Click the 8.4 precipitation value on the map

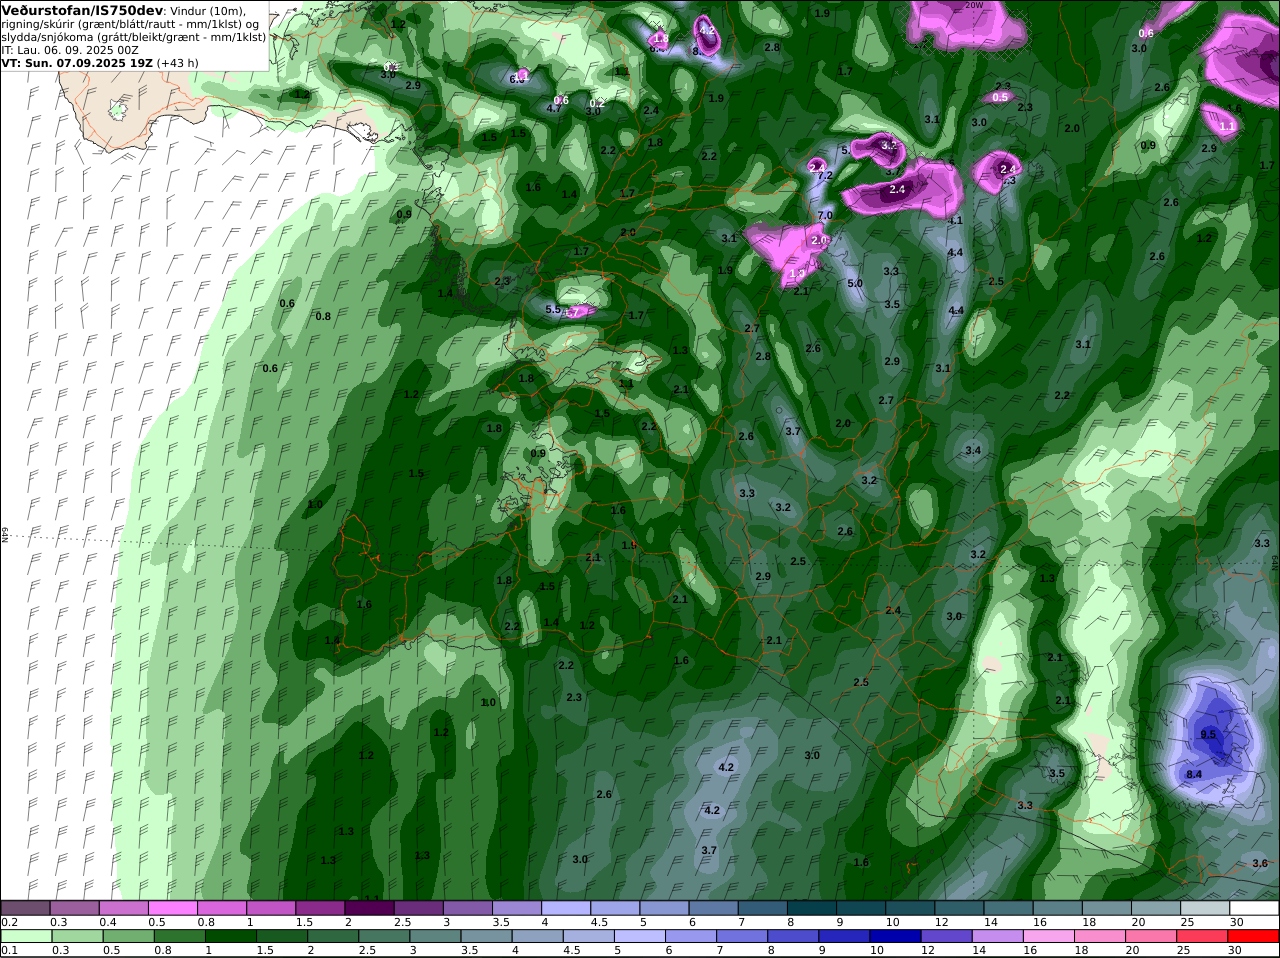pyautogui.click(x=1194, y=774)
